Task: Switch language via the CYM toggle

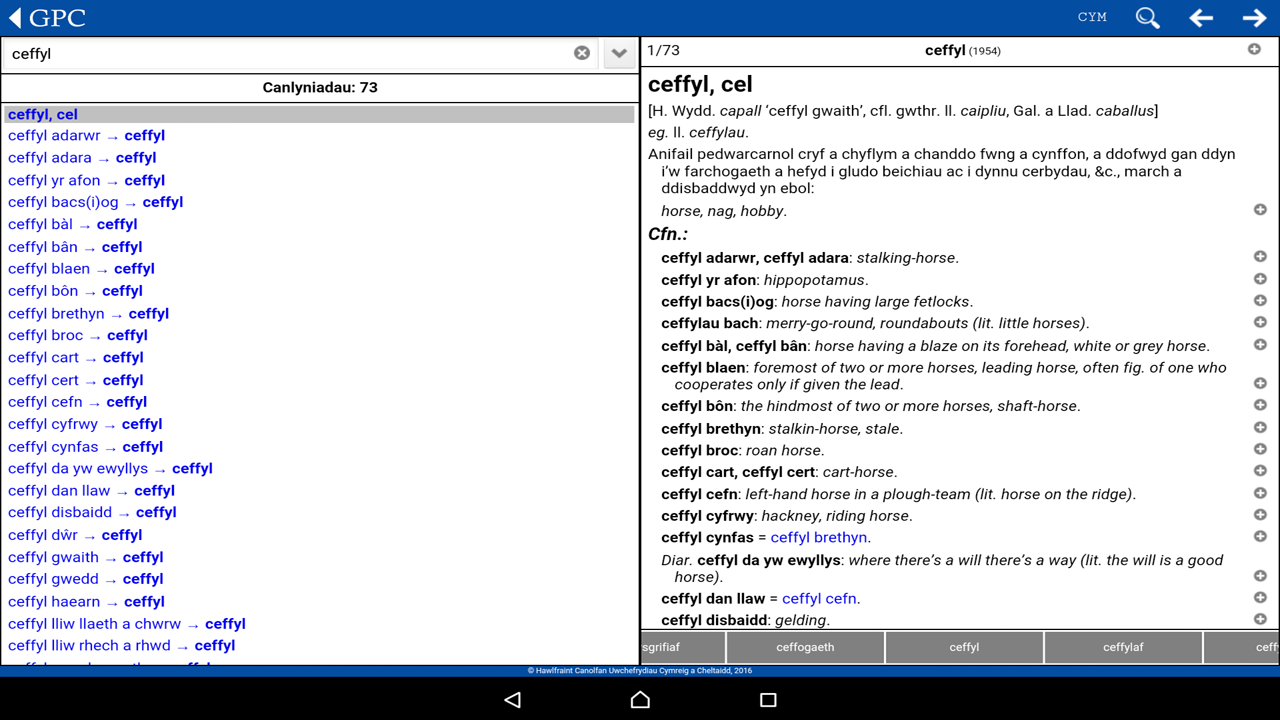Action: 1092,17
